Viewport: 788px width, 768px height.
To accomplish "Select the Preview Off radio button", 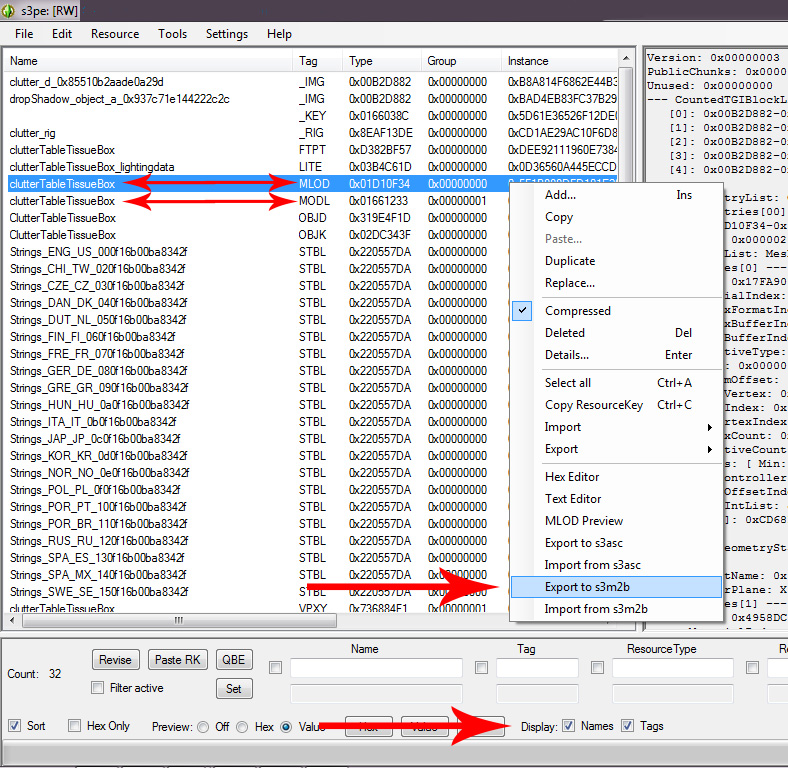I will tap(204, 727).
